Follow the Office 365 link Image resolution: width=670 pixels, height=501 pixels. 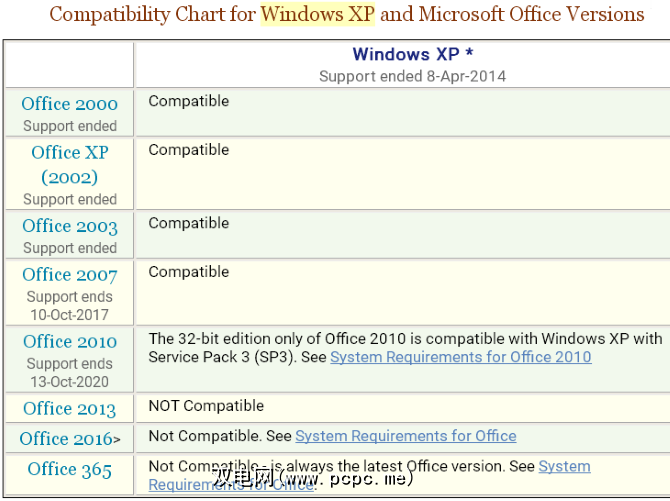[69, 469]
